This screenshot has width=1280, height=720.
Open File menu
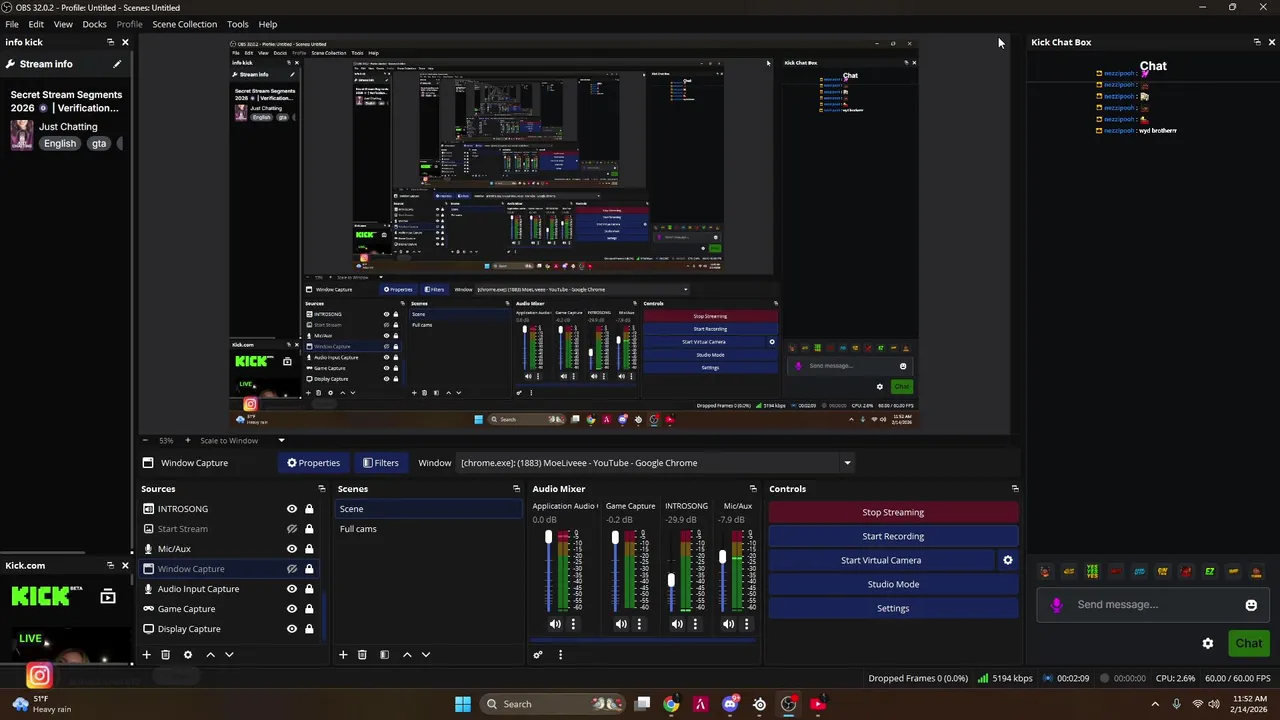12,24
